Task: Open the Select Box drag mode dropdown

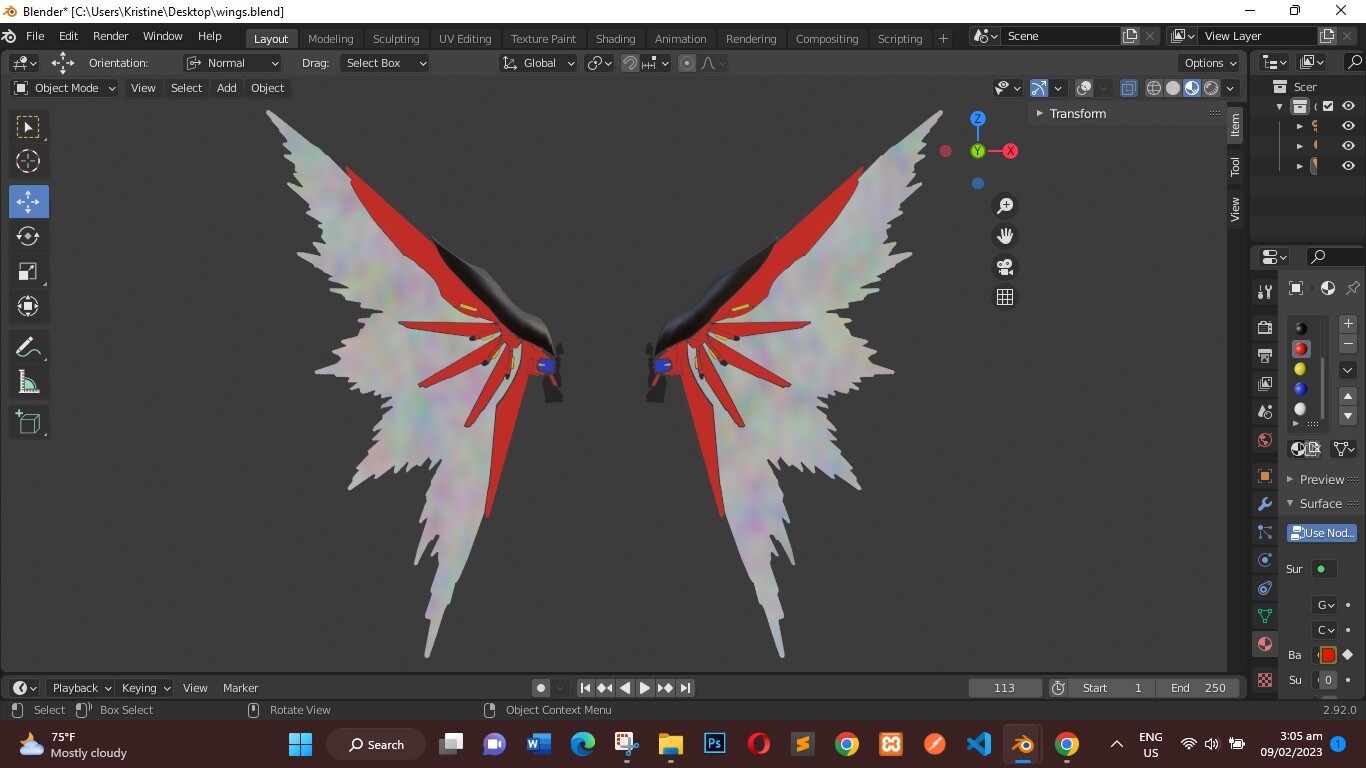Action: (385, 63)
